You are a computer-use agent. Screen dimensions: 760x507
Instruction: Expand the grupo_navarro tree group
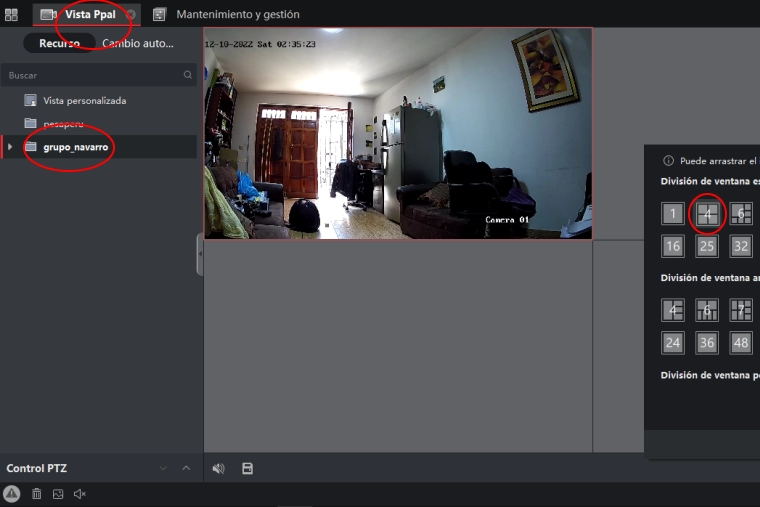pos(10,147)
